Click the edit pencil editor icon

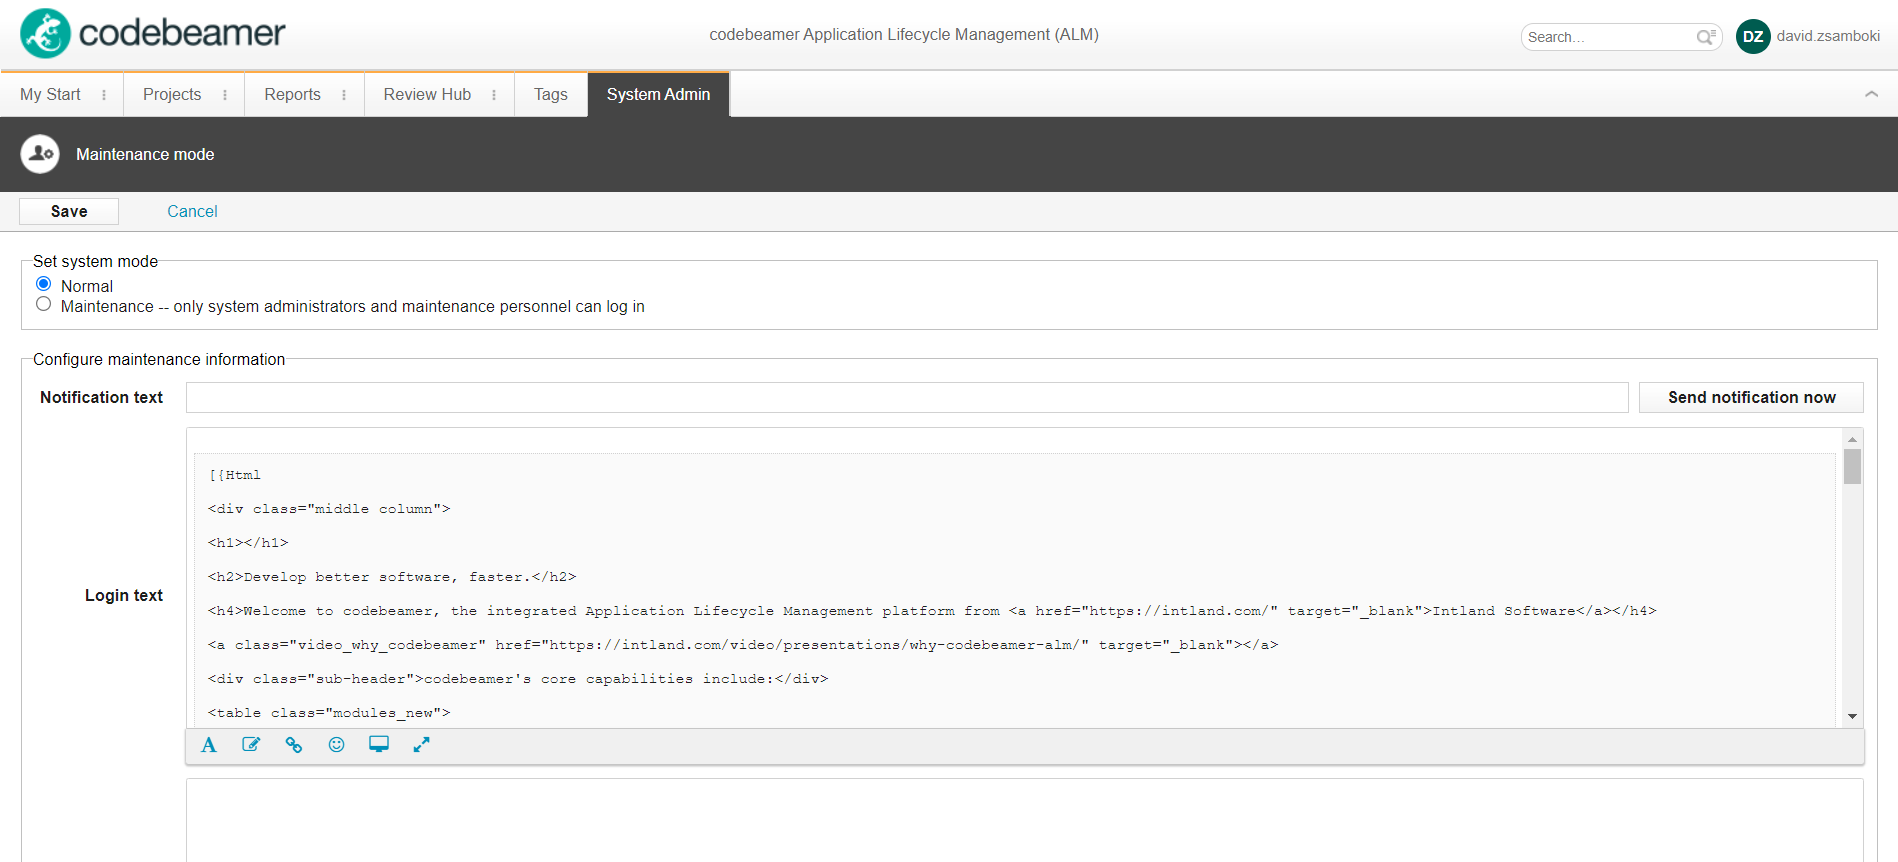click(x=251, y=745)
